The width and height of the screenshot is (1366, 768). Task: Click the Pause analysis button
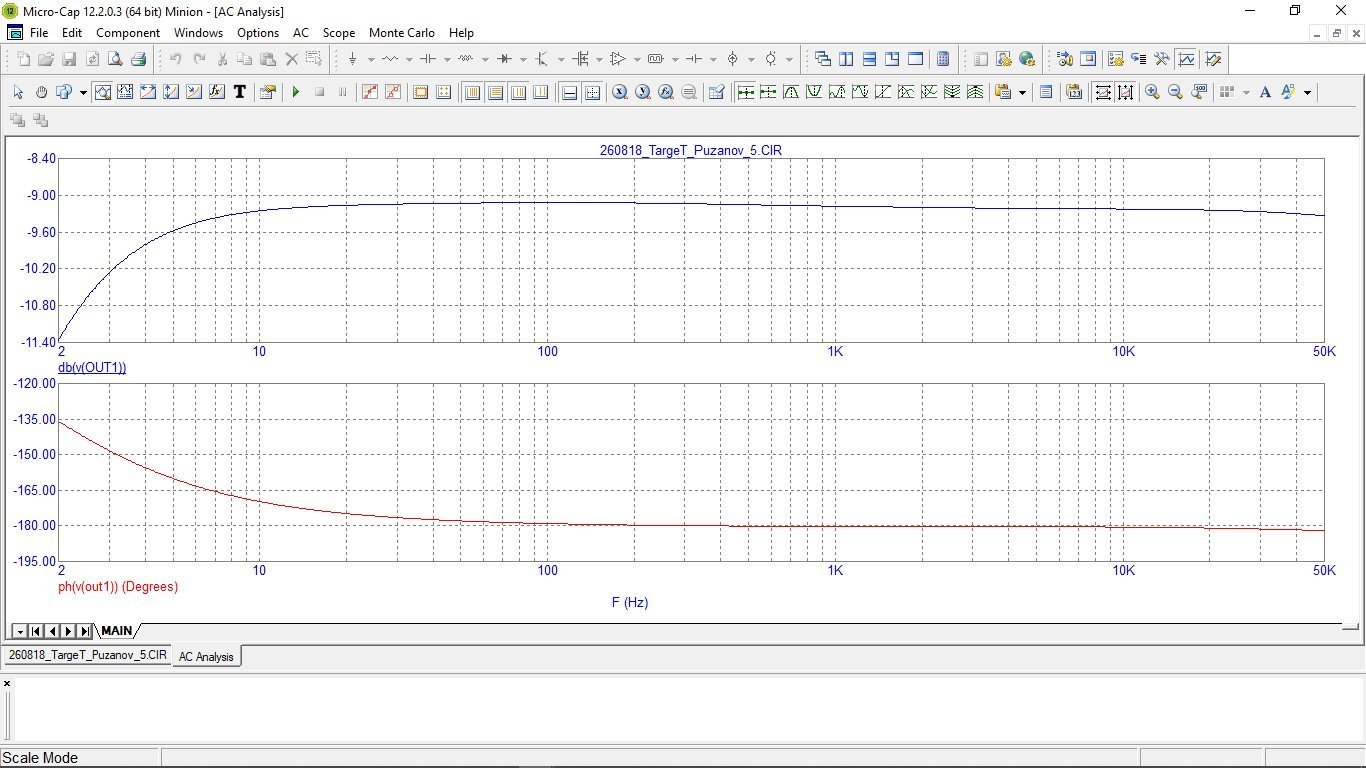click(342, 92)
